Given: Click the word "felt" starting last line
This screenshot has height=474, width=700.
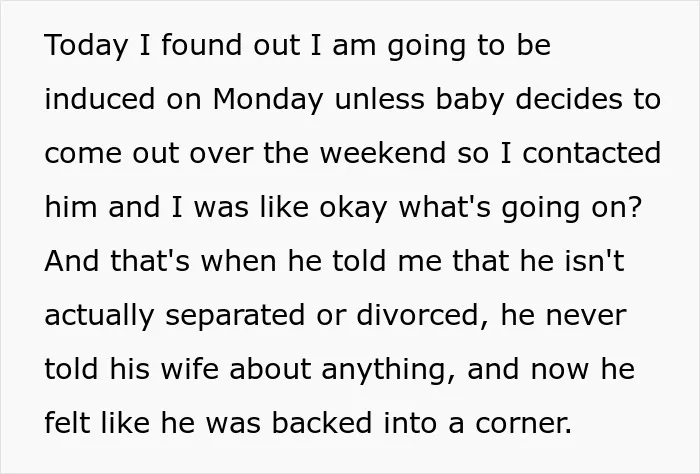Looking at the screenshot, I should point(67,422).
